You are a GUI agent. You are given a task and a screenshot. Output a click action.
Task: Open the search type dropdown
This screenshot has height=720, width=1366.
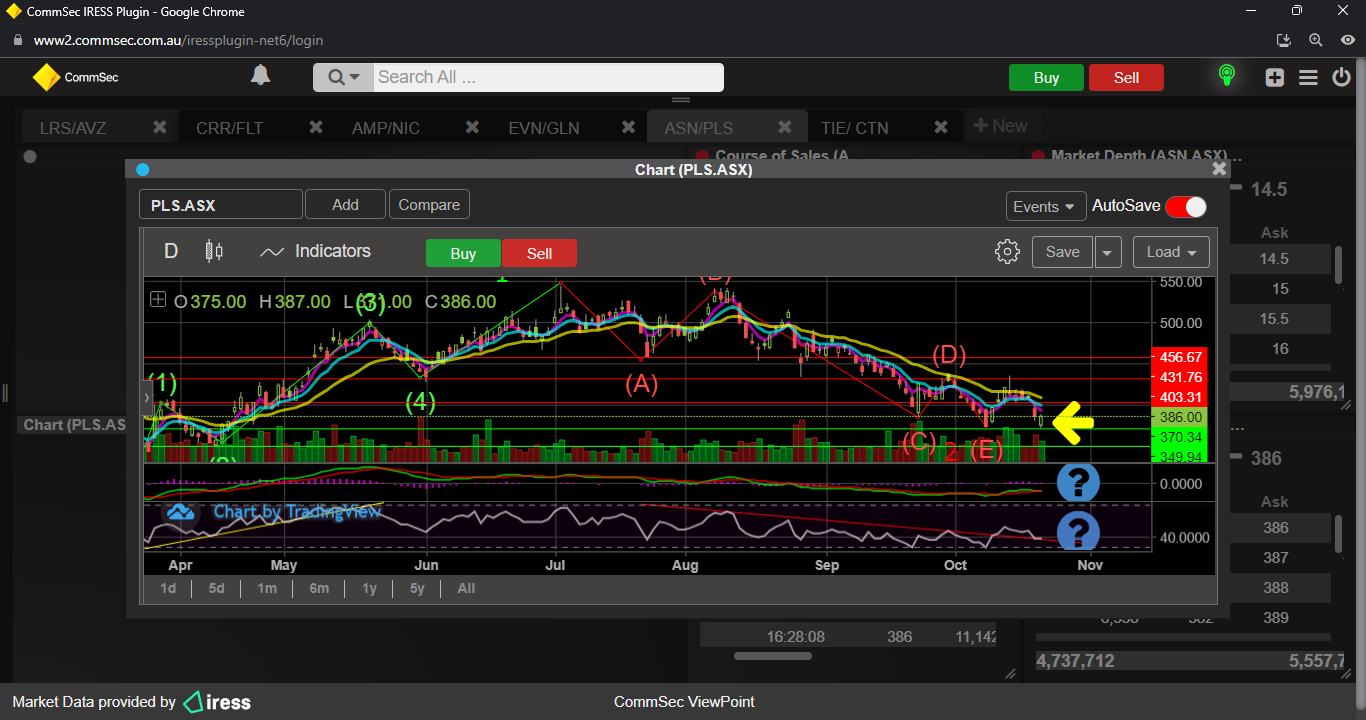click(343, 77)
